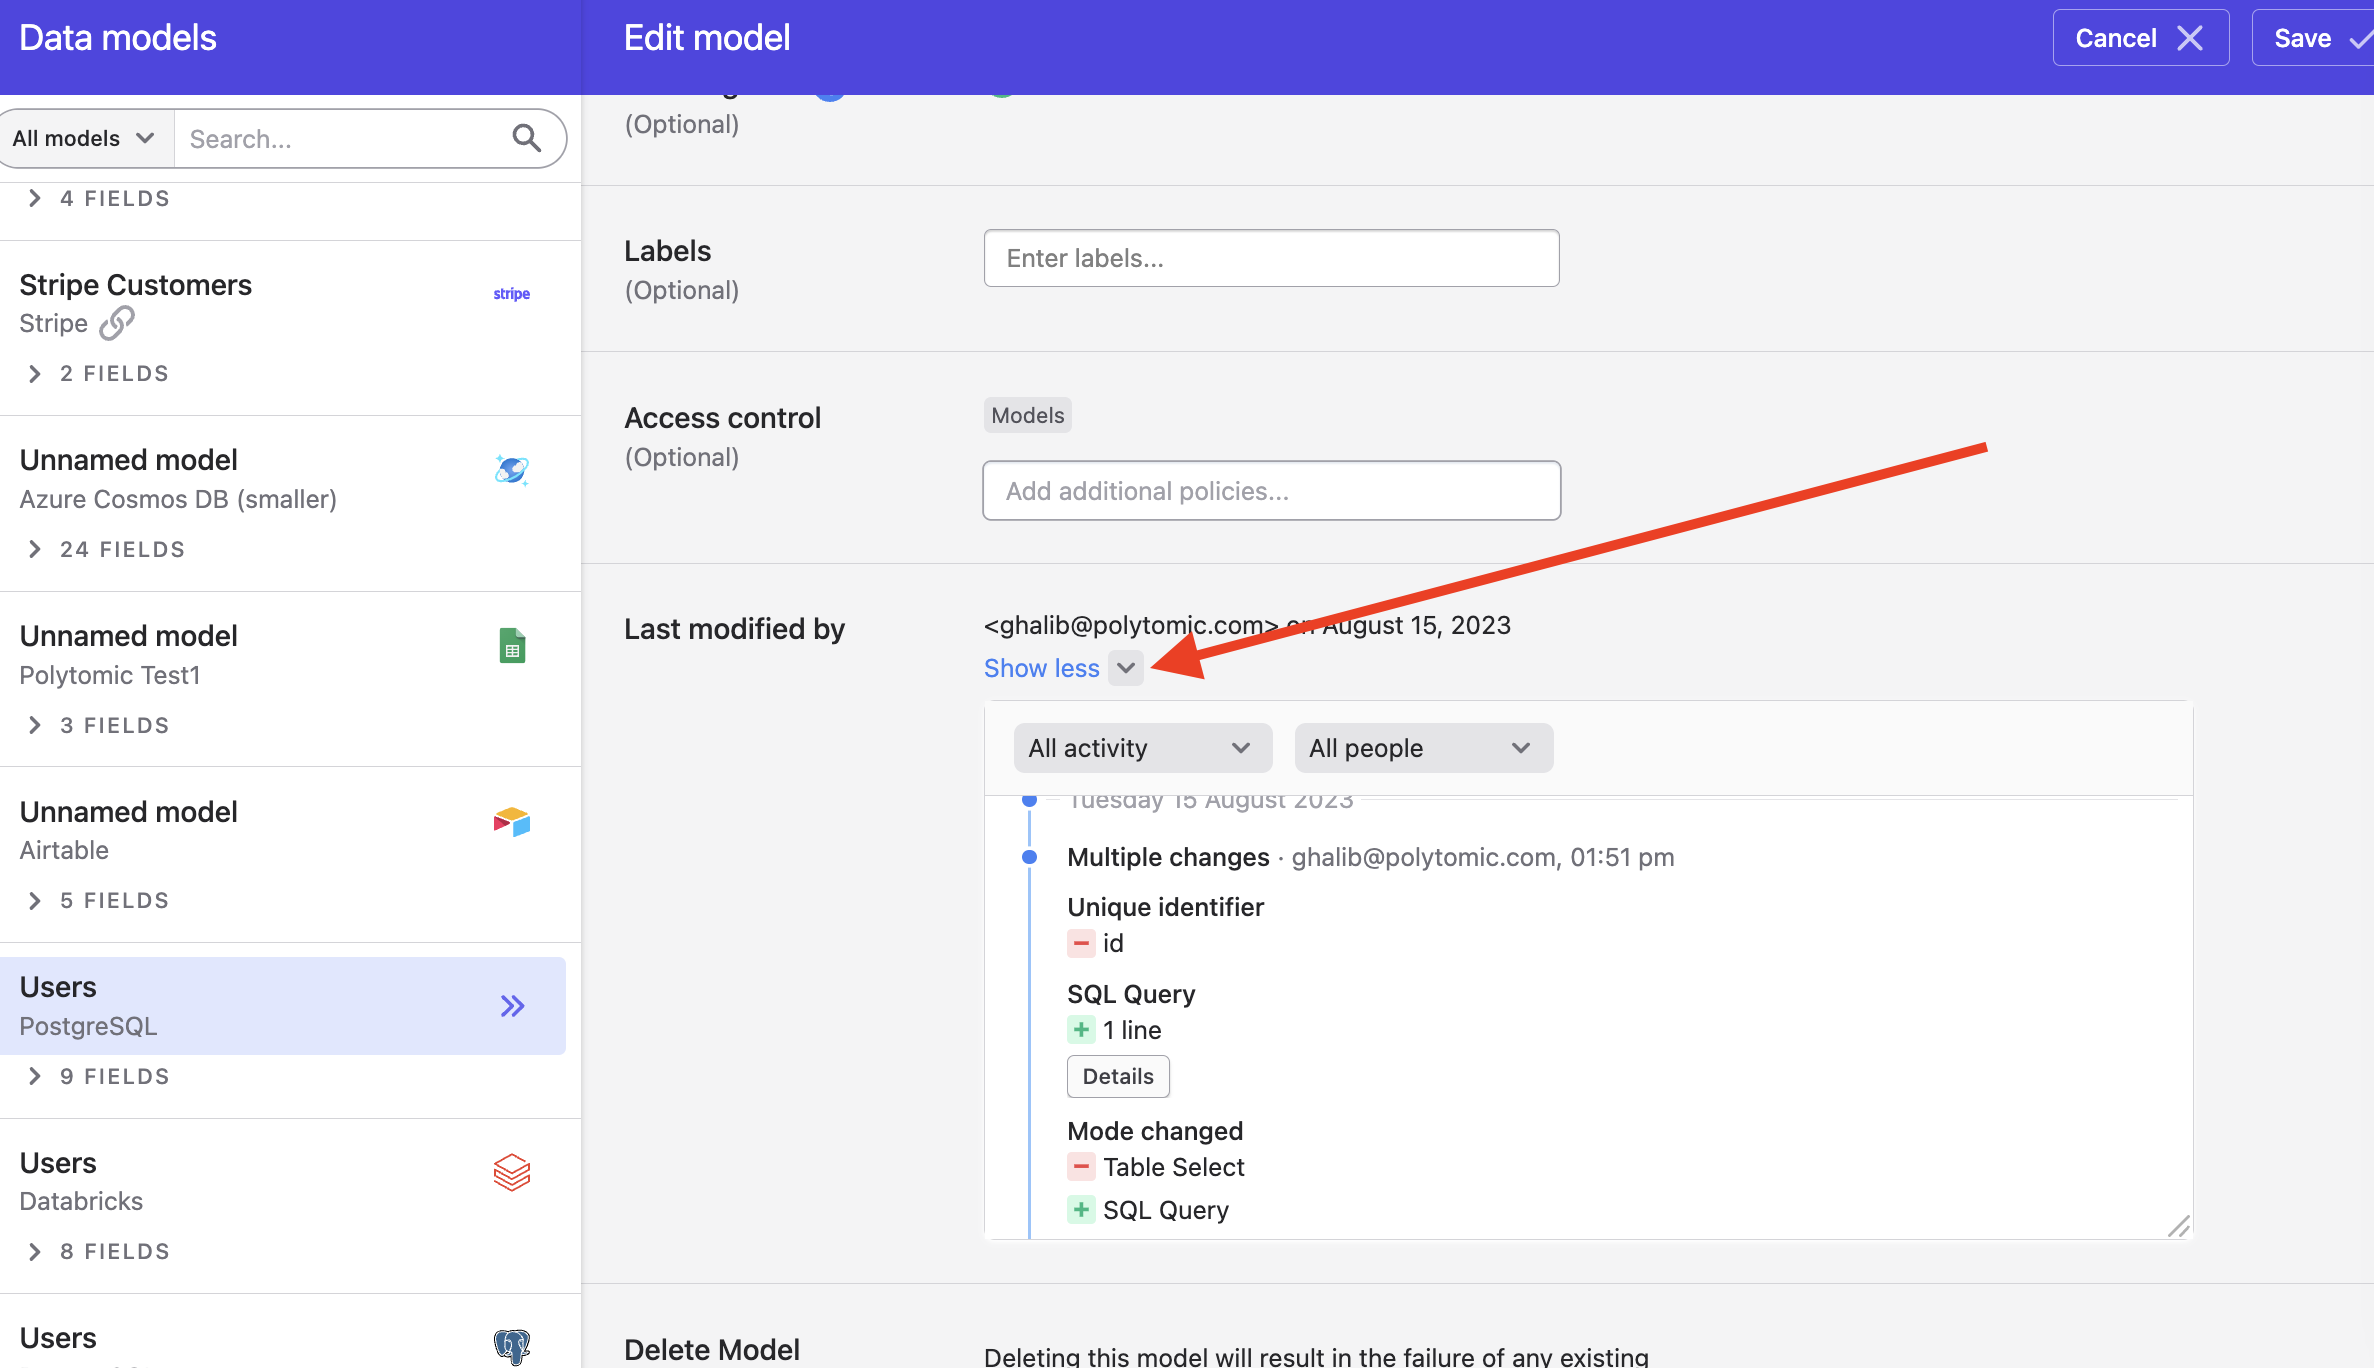Click the link chain icon beside Stripe
This screenshot has width=2374, height=1368.
pos(117,323)
